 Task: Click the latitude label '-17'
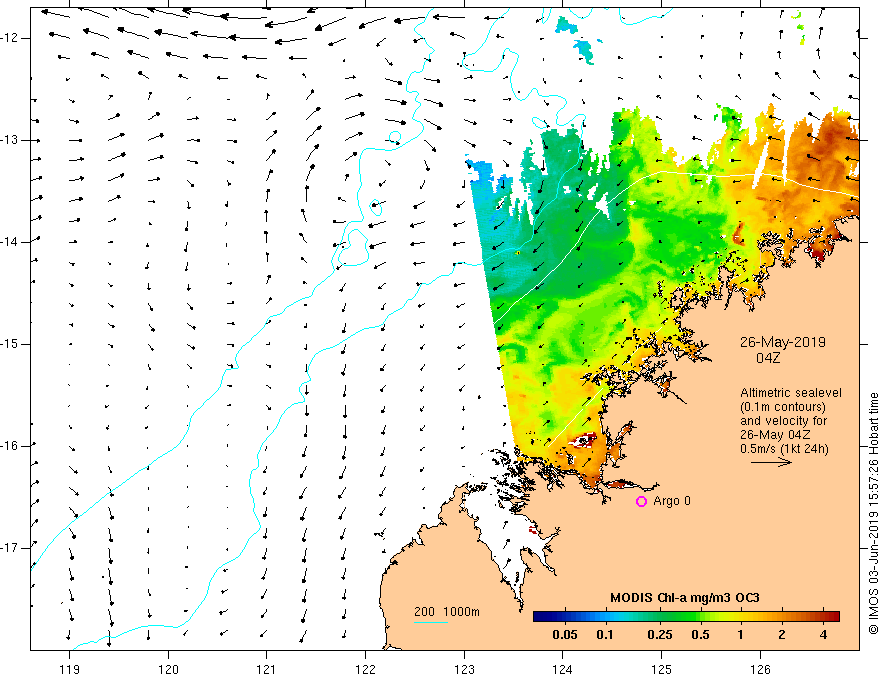(9, 548)
